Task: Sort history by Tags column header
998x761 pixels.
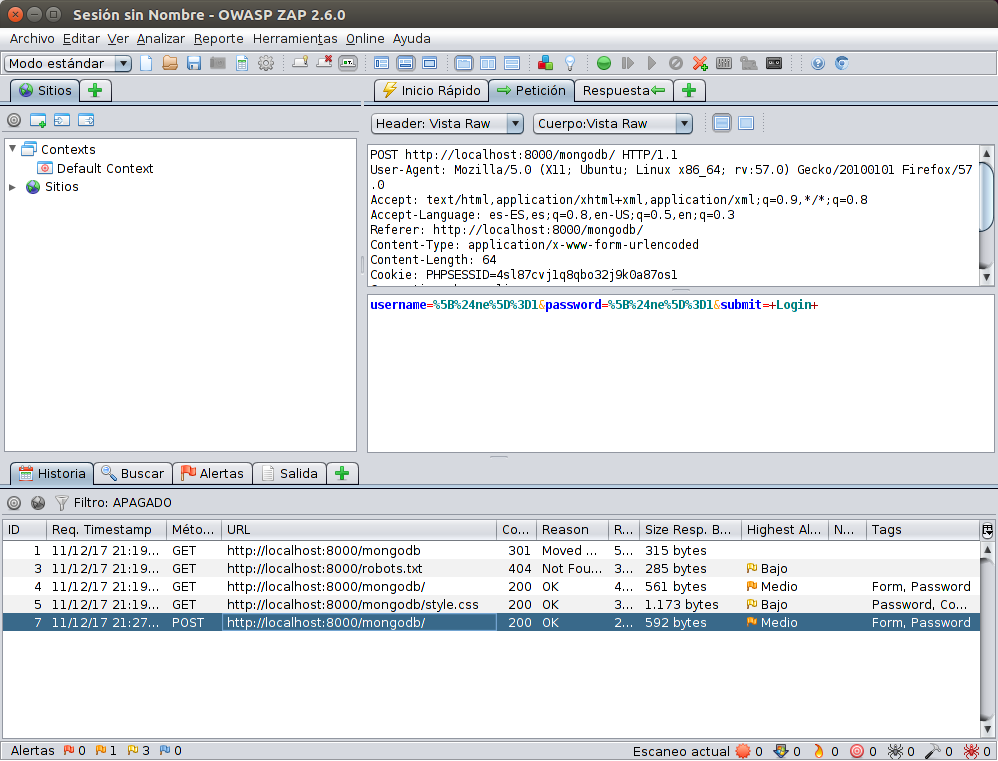Action: click(923, 529)
